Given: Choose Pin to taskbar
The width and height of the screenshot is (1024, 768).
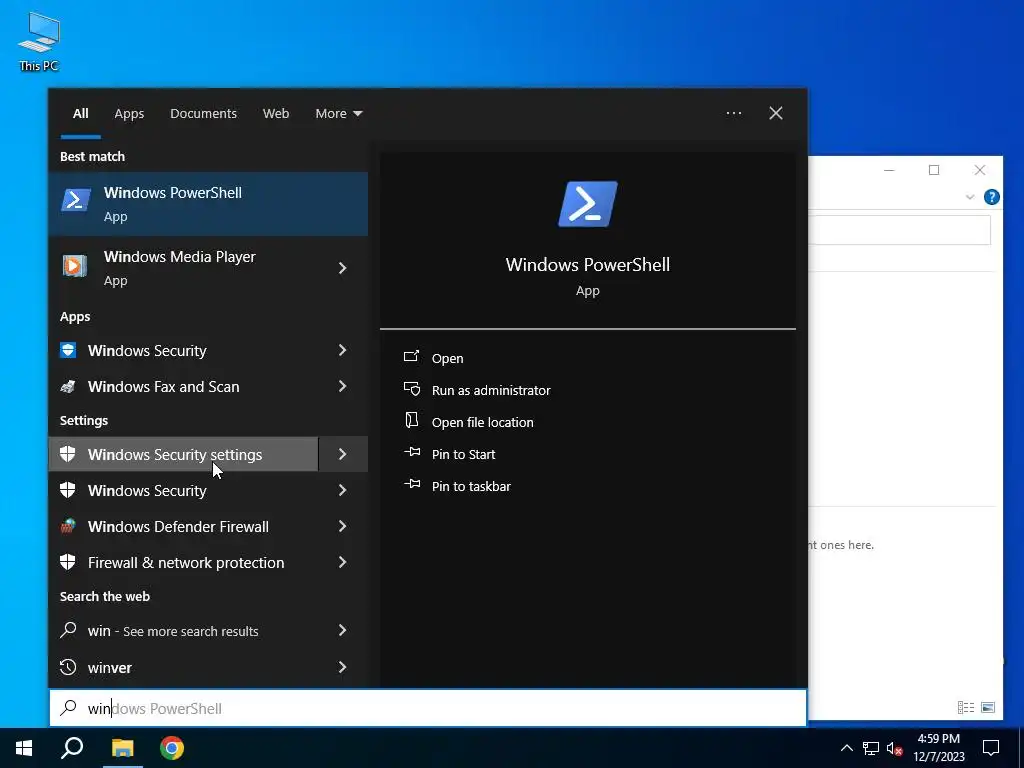Looking at the screenshot, I should tap(472, 486).
